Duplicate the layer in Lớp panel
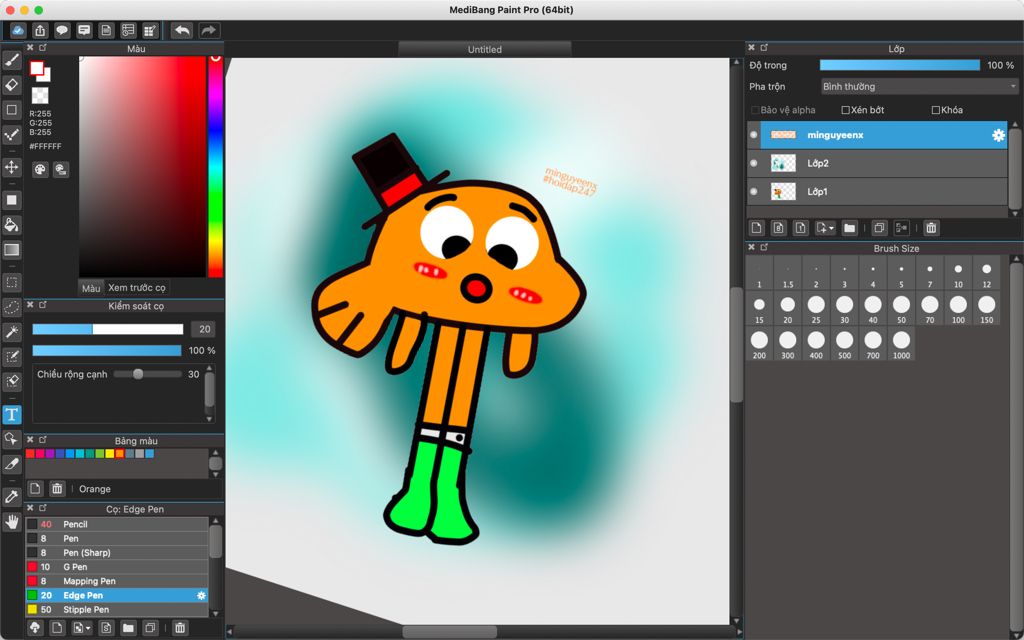This screenshot has width=1024, height=640. point(879,228)
